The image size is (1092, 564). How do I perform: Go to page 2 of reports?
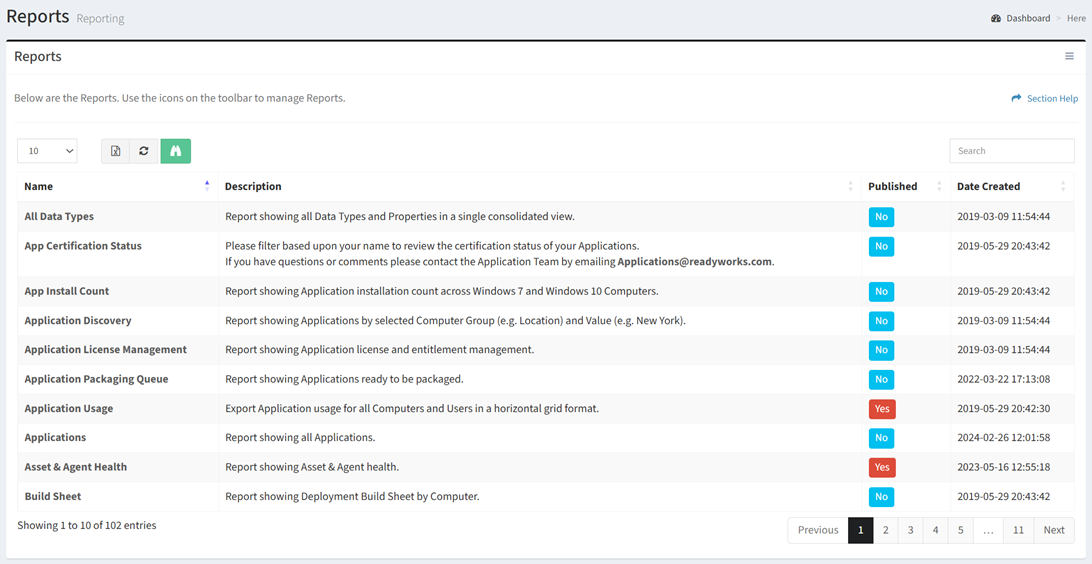point(885,530)
